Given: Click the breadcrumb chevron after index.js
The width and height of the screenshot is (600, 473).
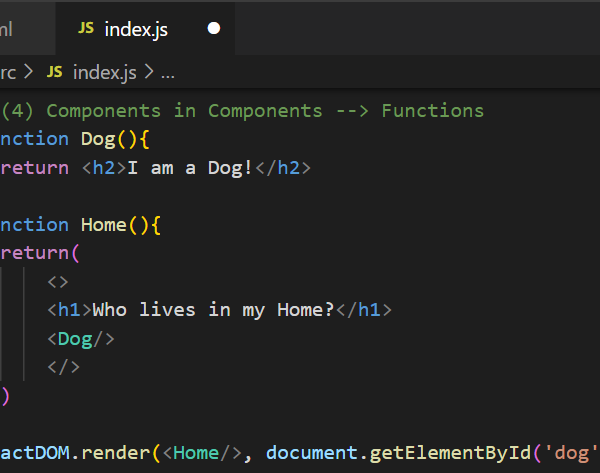Looking at the screenshot, I should (x=149, y=72).
